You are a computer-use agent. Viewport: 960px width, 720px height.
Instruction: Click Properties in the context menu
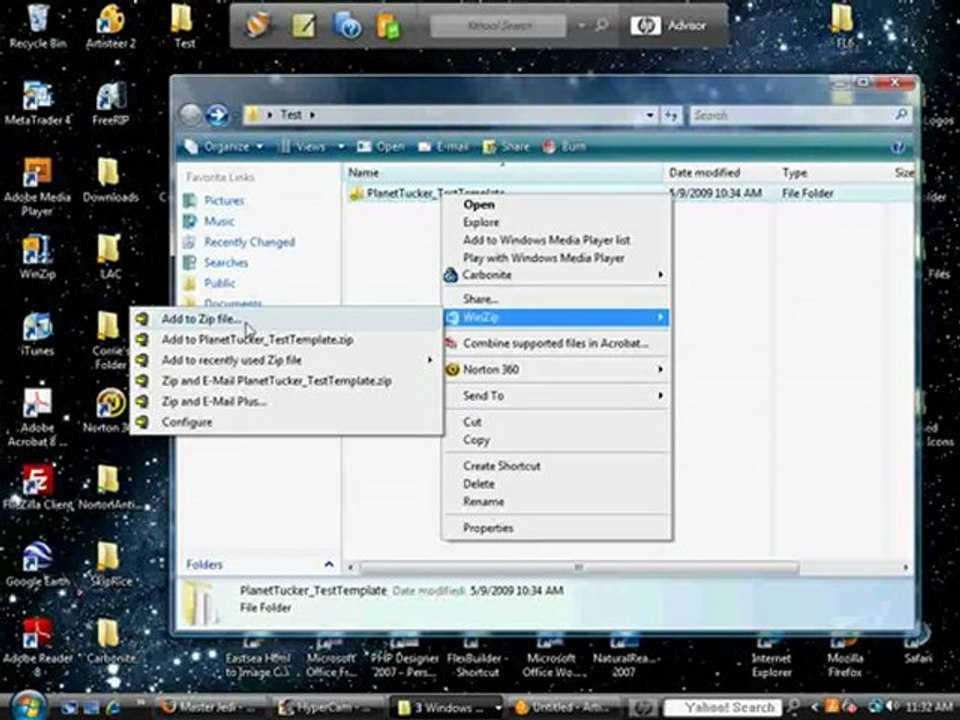click(x=488, y=528)
